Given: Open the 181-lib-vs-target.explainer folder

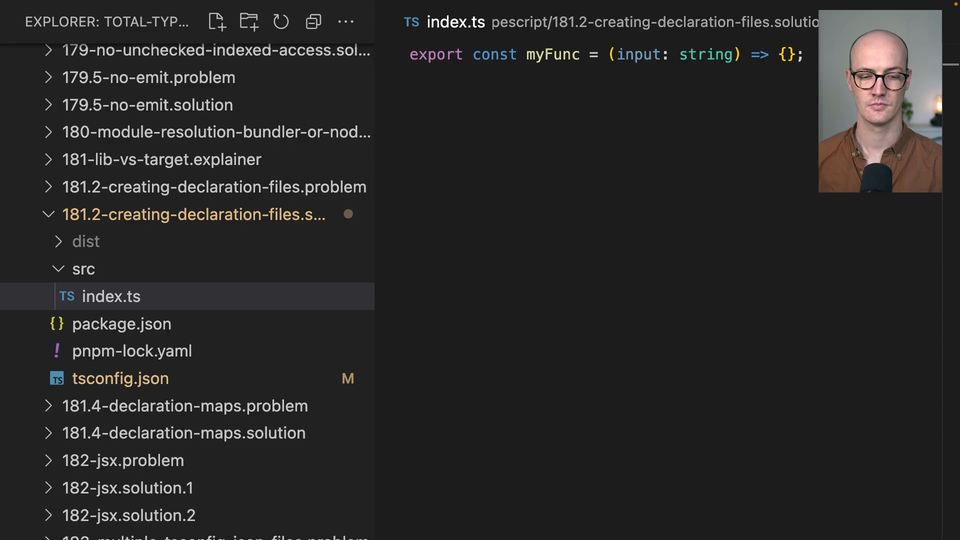Looking at the screenshot, I should tap(161, 159).
